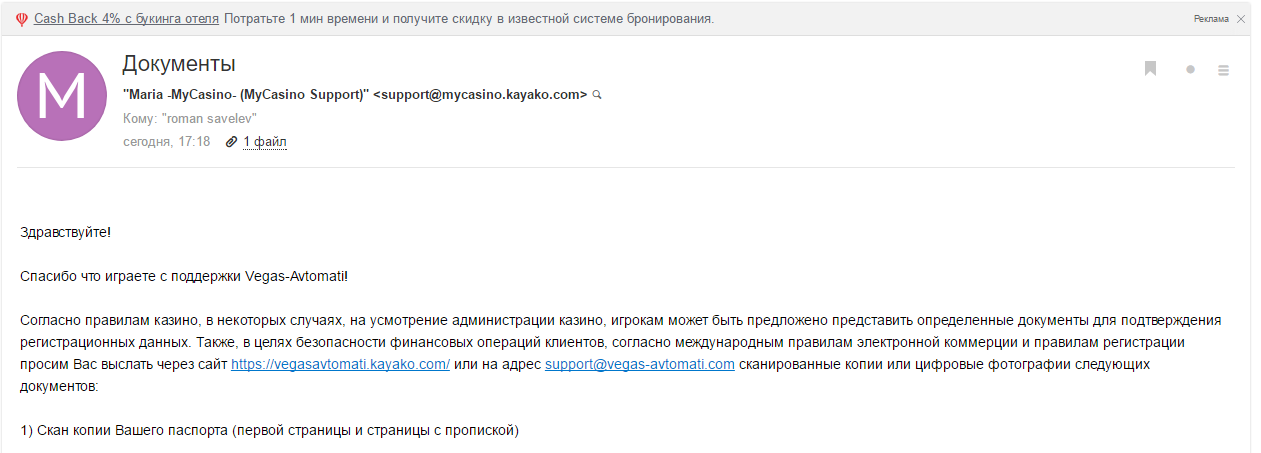1261x453 pixels.
Task: Click the email subject 'Документы'
Action: pos(179,64)
